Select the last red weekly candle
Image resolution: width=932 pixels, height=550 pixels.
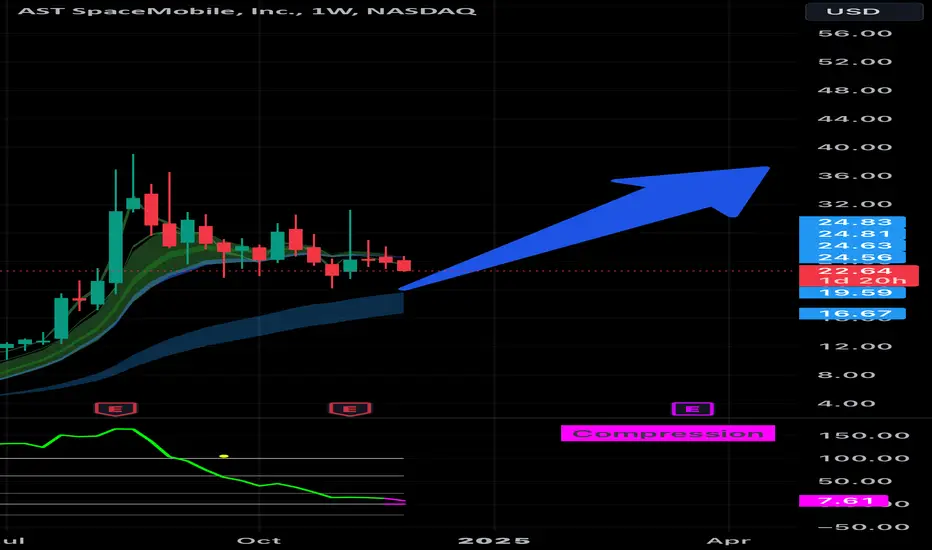(404, 265)
